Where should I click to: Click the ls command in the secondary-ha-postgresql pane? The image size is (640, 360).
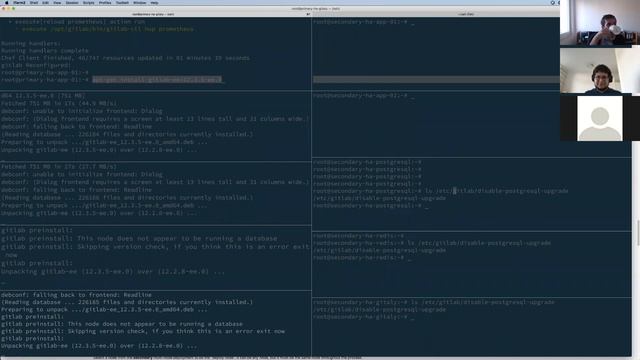pos(496,191)
